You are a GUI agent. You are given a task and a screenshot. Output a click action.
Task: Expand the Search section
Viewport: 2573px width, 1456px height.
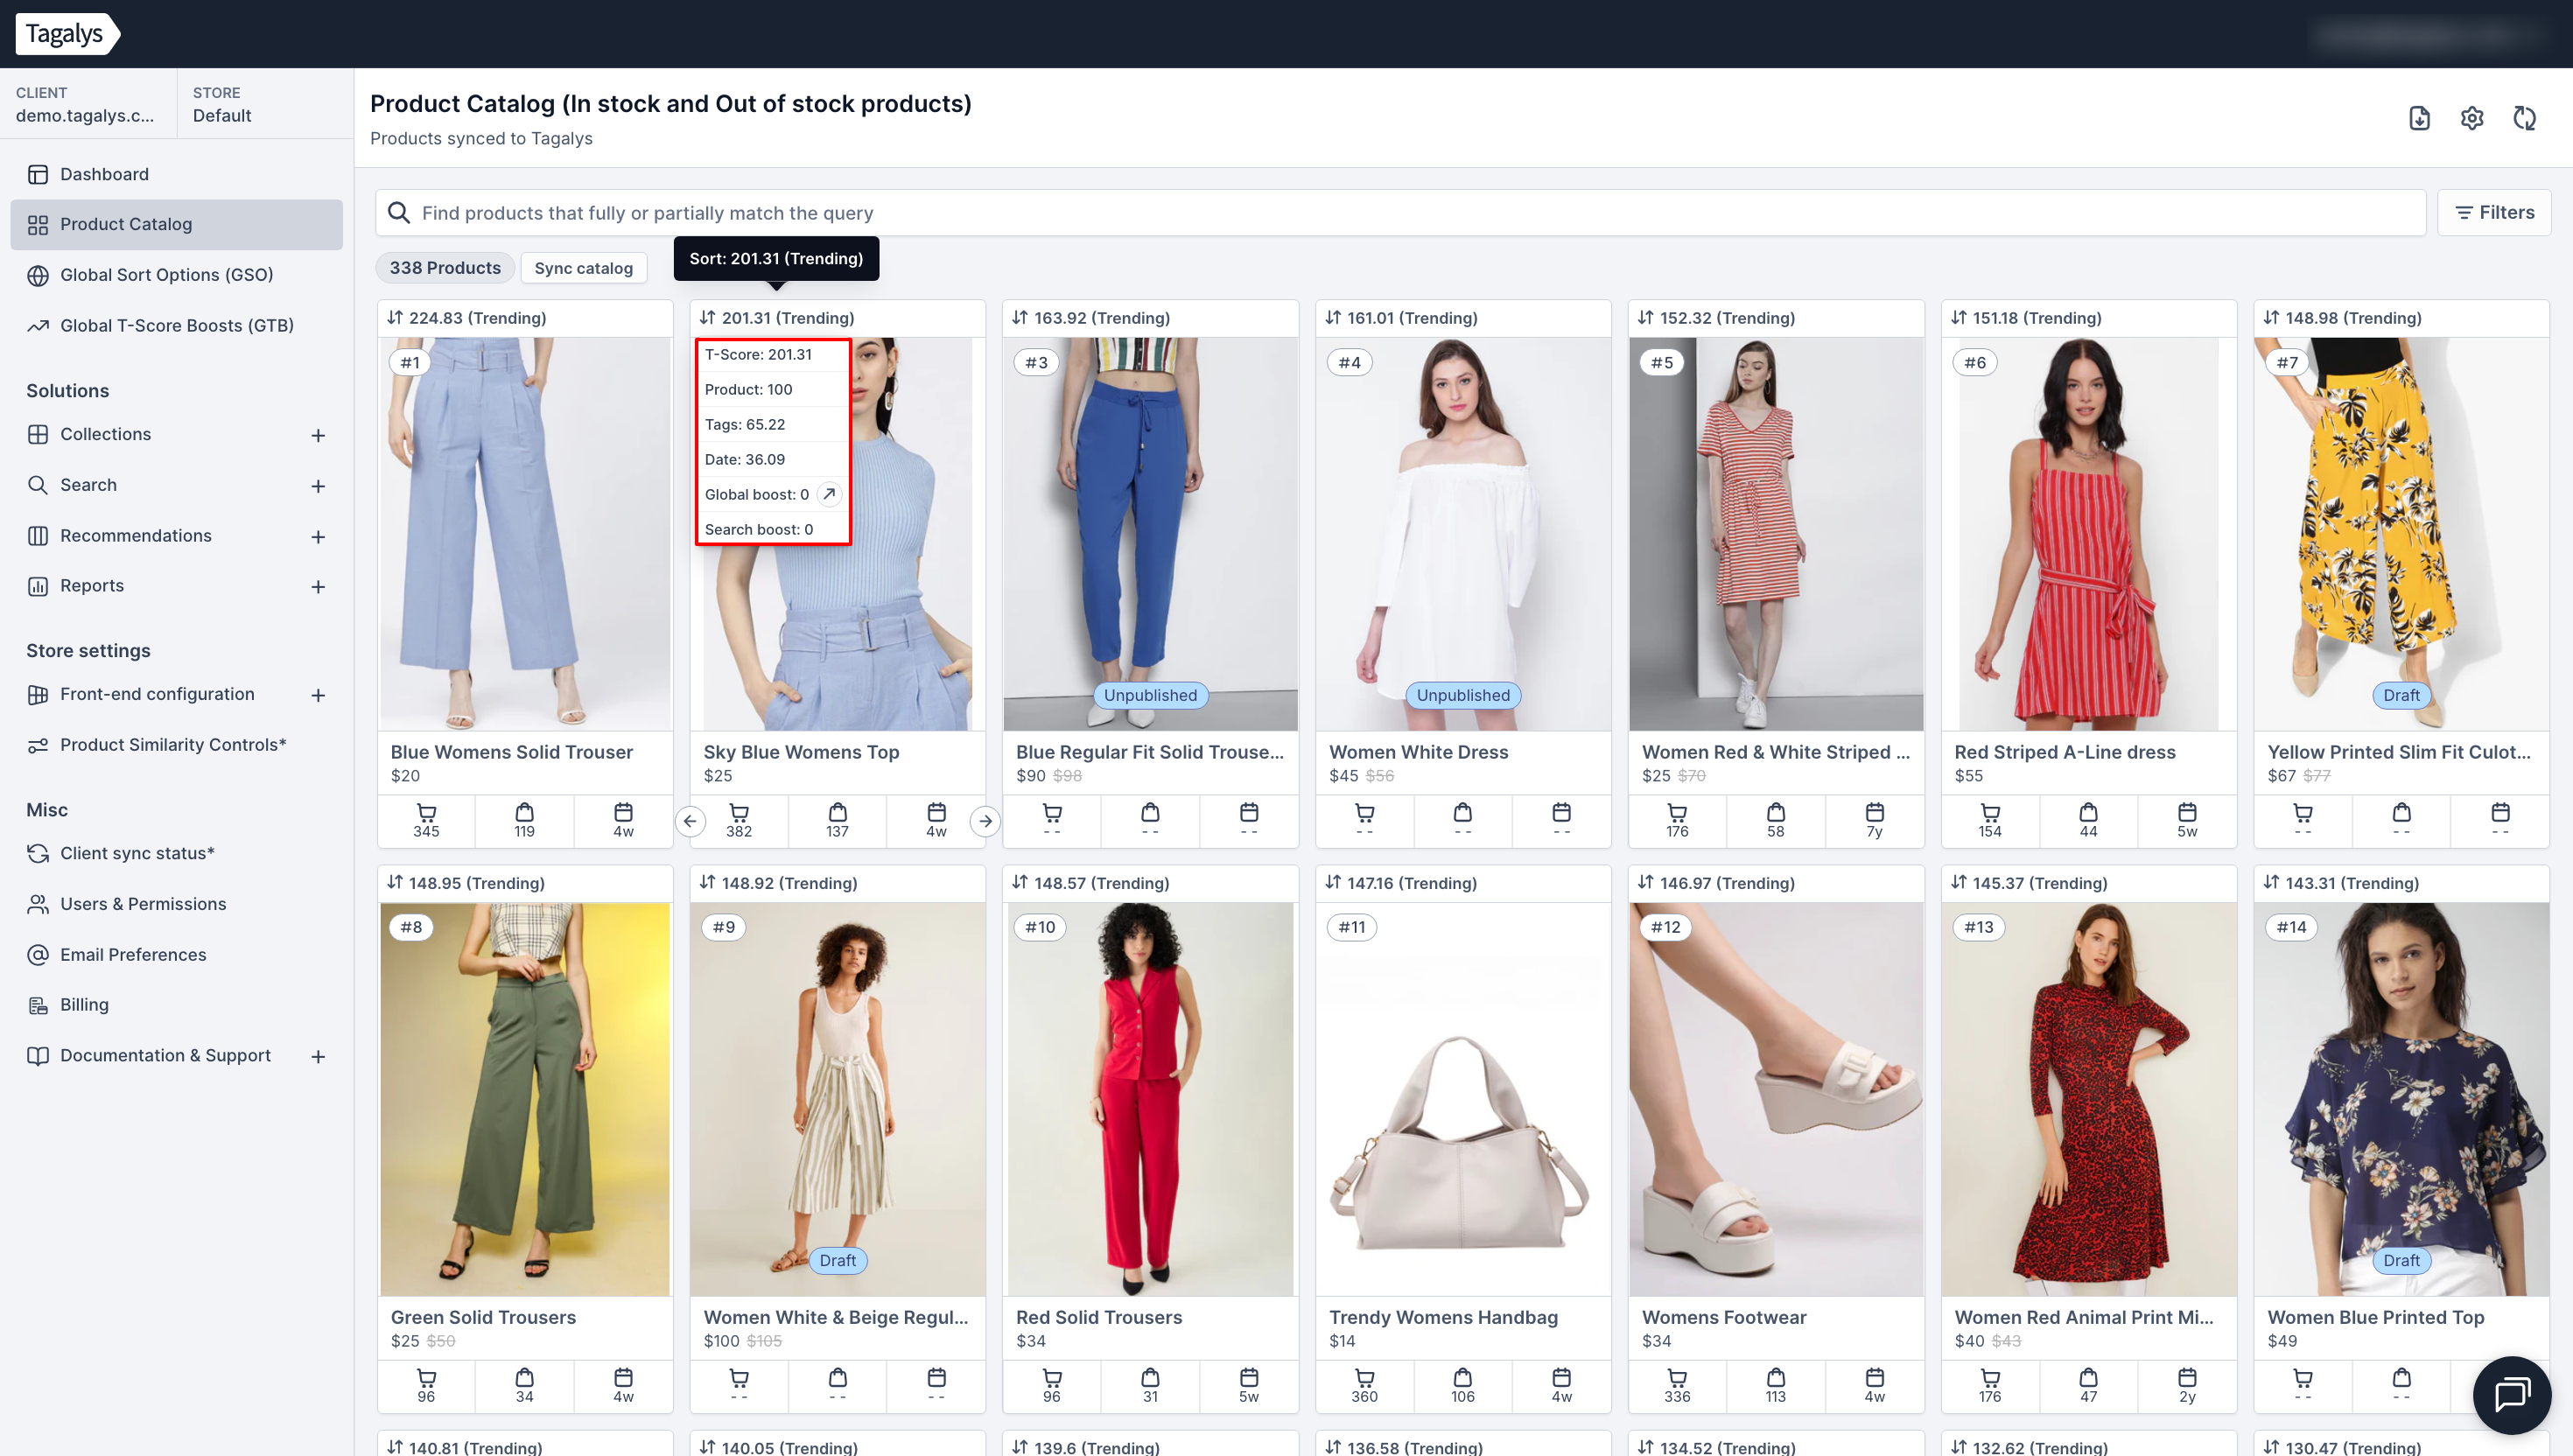(x=317, y=486)
